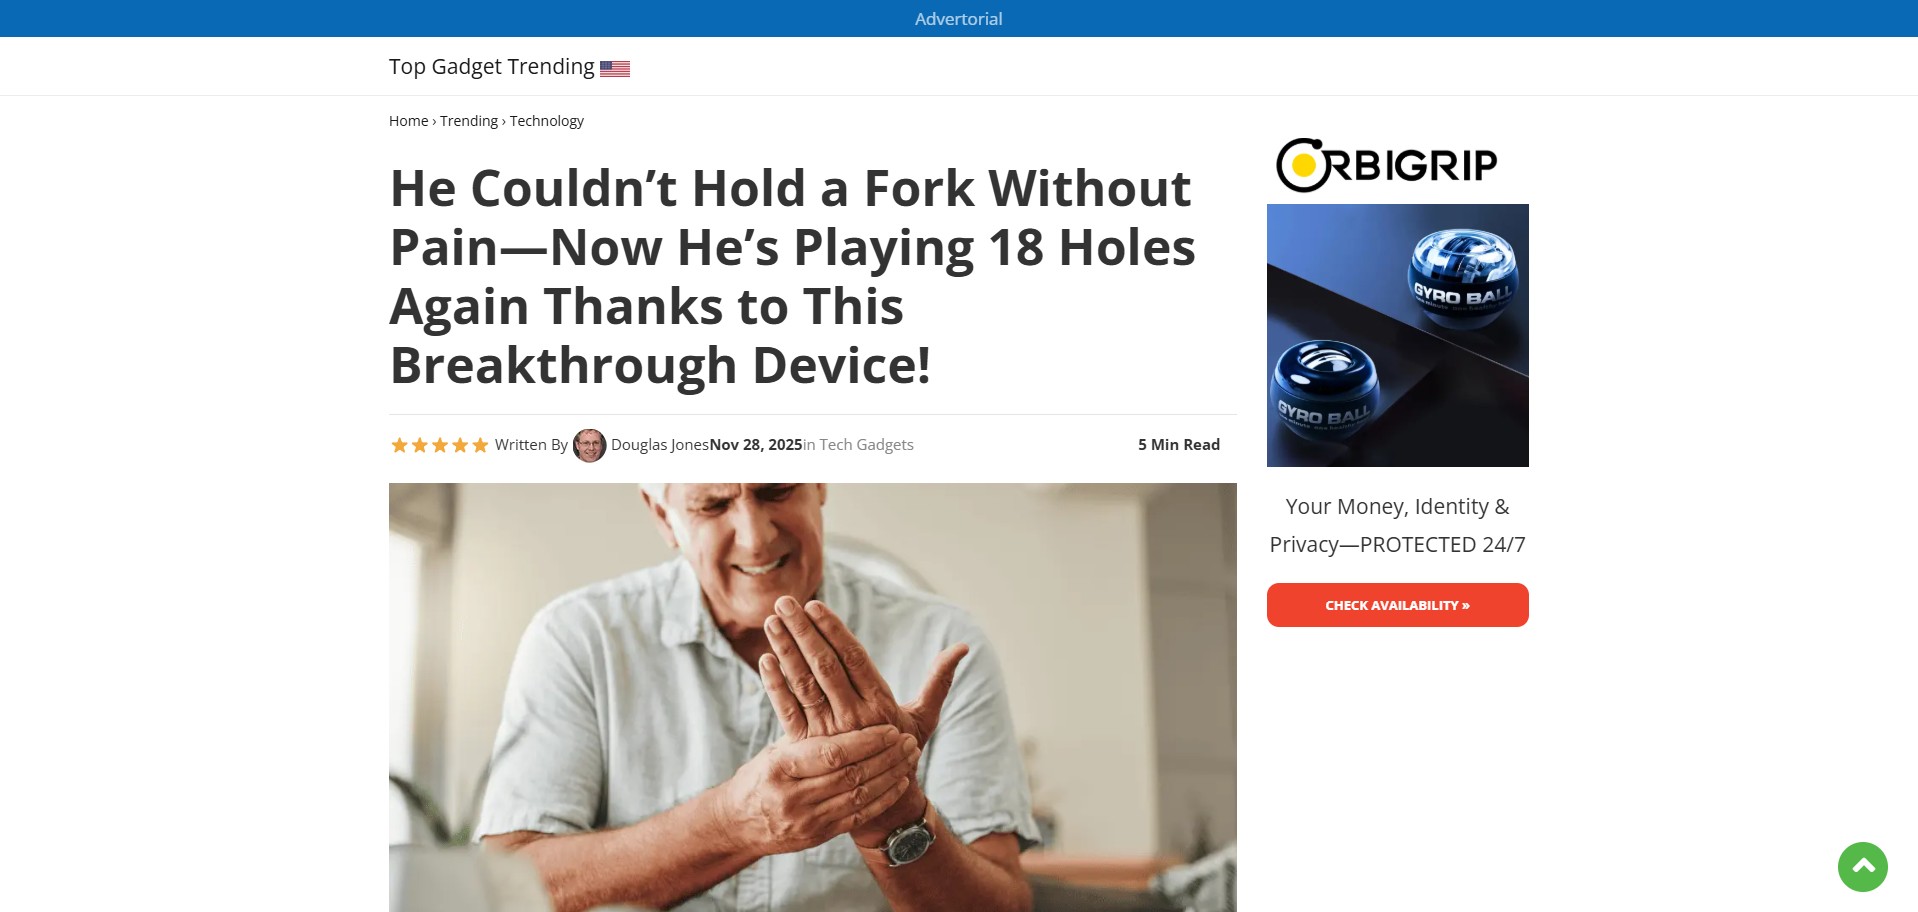Click the Your Money, Identity & Privacy text
This screenshot has width=1918, height=912.
(x=1397, y=525)
